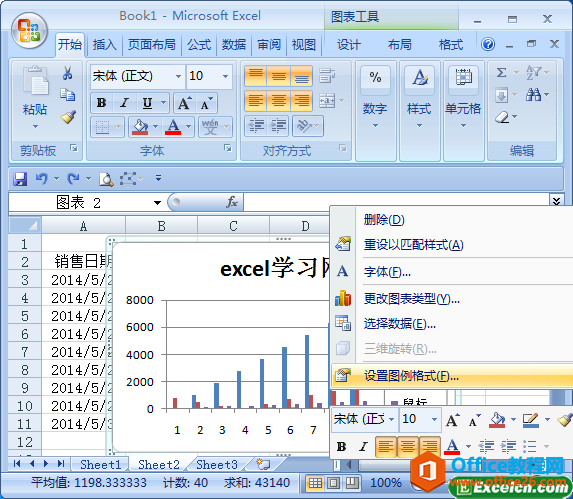Apply mini toolbar red font color
This screenshot has width=573, height=499.
coord(452,446)
